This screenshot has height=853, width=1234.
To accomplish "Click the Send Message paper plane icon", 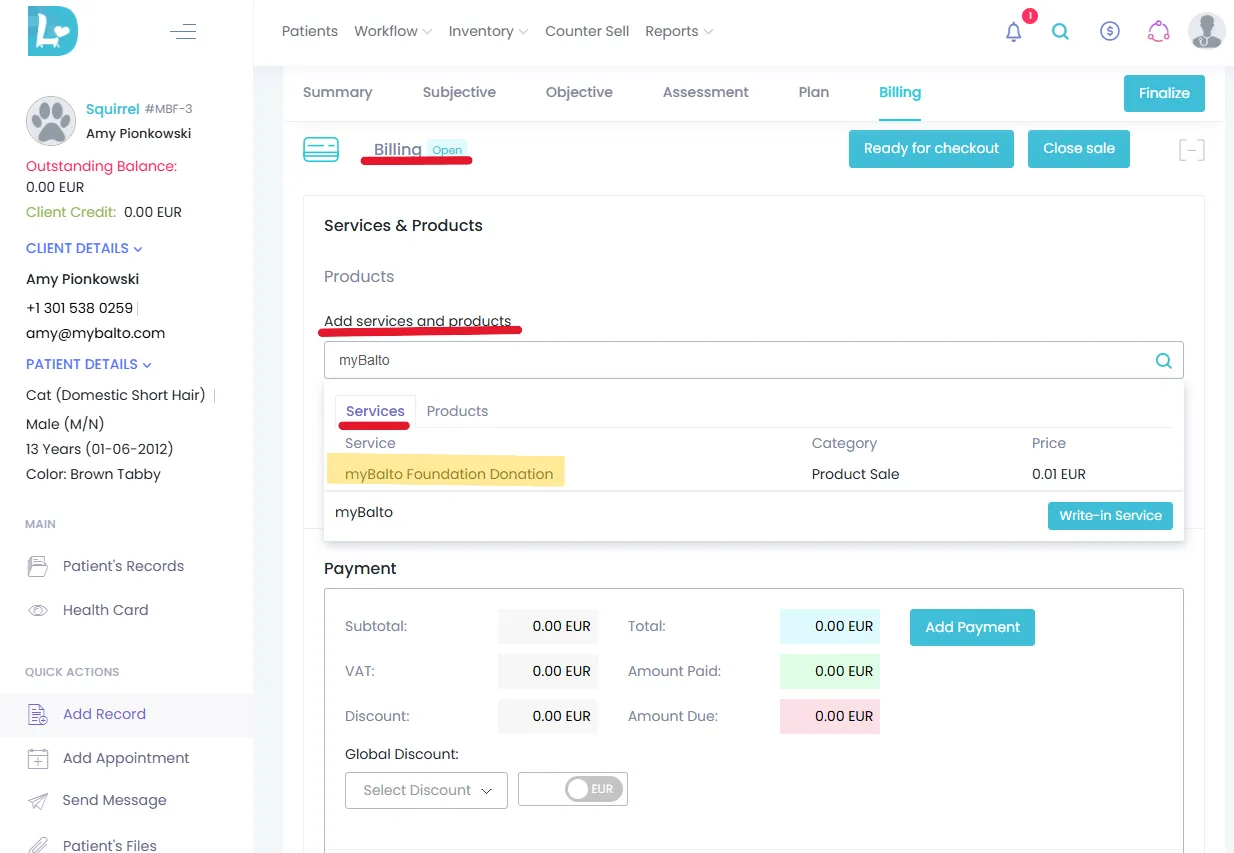I will click(x=38, y=801).
